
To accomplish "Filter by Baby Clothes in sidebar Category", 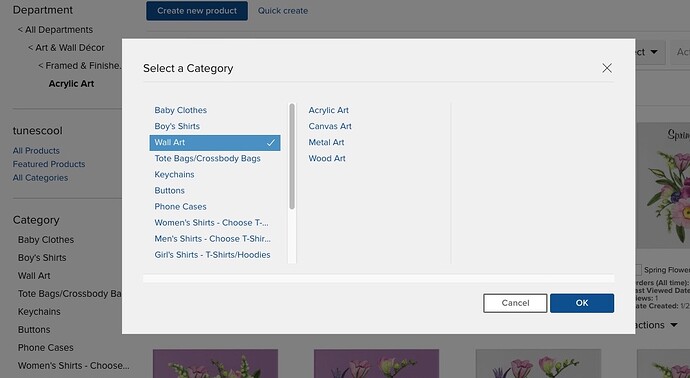I will click(46, 240).
